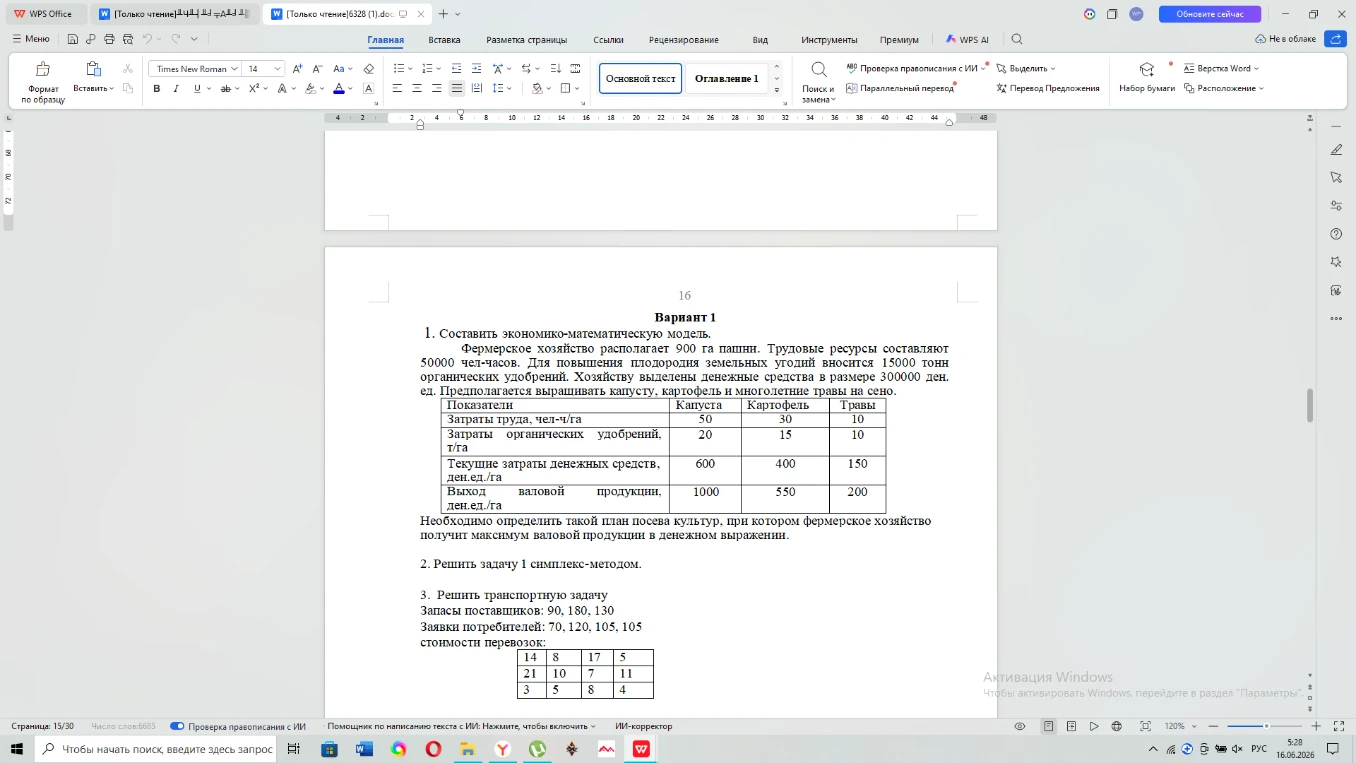Open the Инструменты tab

(829, 40)
